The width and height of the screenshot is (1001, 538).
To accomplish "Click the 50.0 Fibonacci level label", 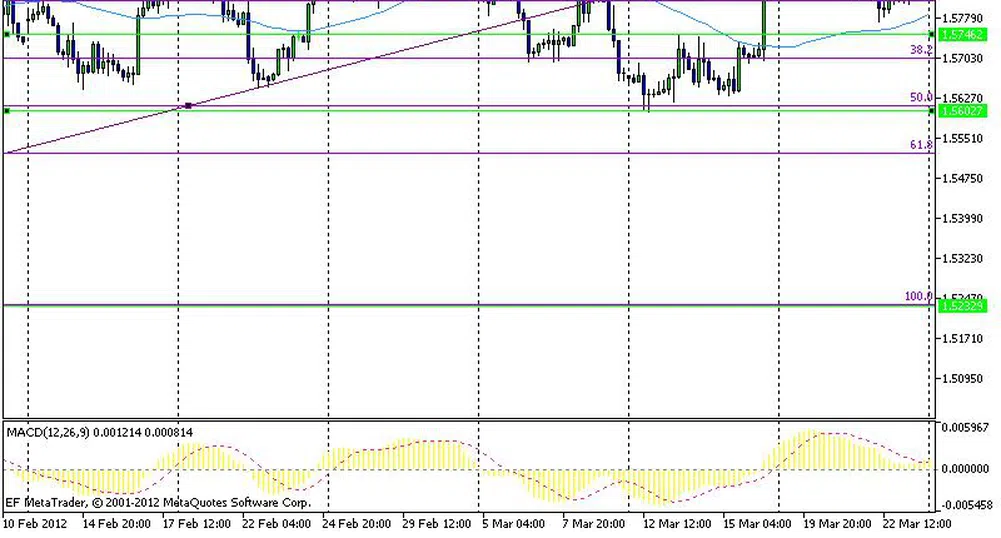I will (920, 97).
